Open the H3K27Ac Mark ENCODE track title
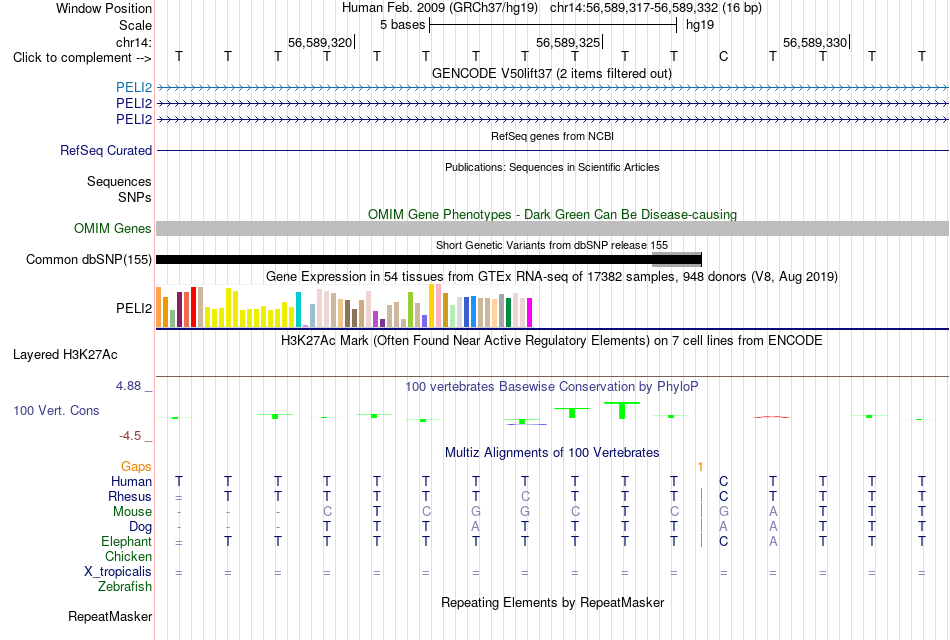 coord(552,341)
